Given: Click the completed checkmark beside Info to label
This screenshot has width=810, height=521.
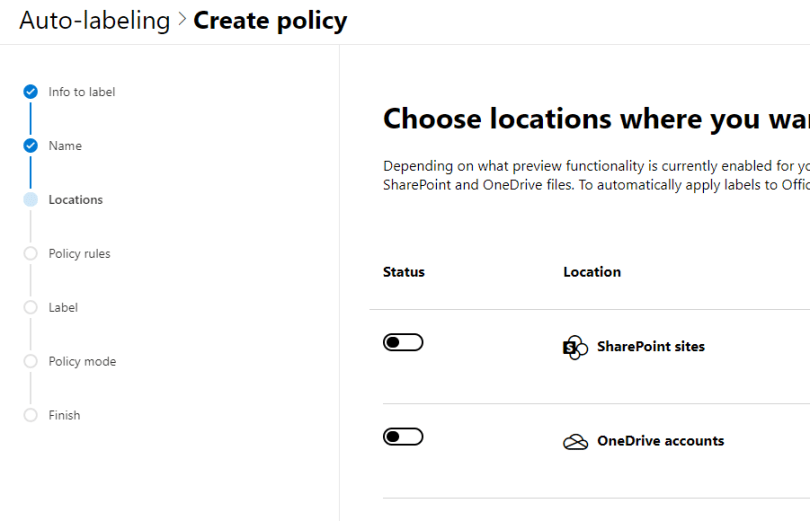Looking at the screenshot, I should tap(31, 92).
